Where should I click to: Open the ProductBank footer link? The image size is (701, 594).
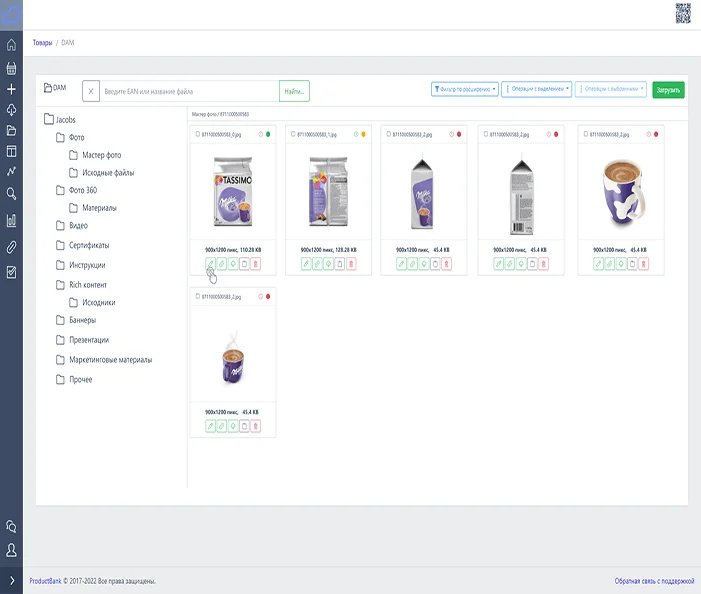(45, 581)
